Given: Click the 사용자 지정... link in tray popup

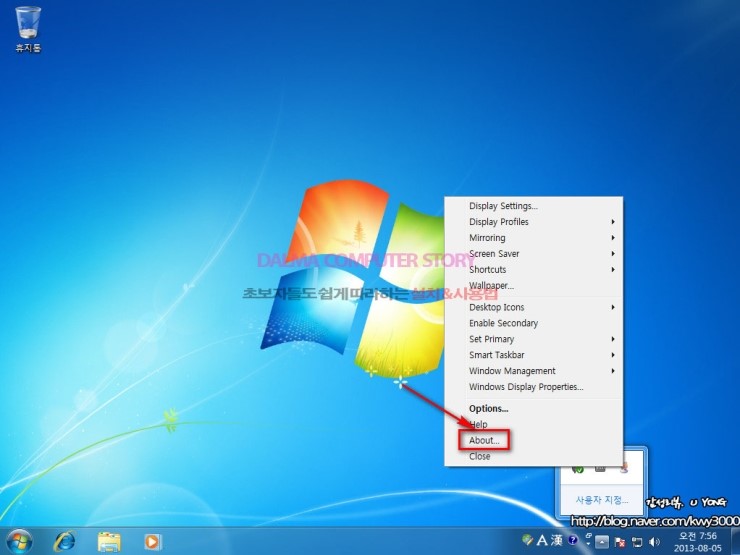Looking at the screenshot, I should [601, 499].
